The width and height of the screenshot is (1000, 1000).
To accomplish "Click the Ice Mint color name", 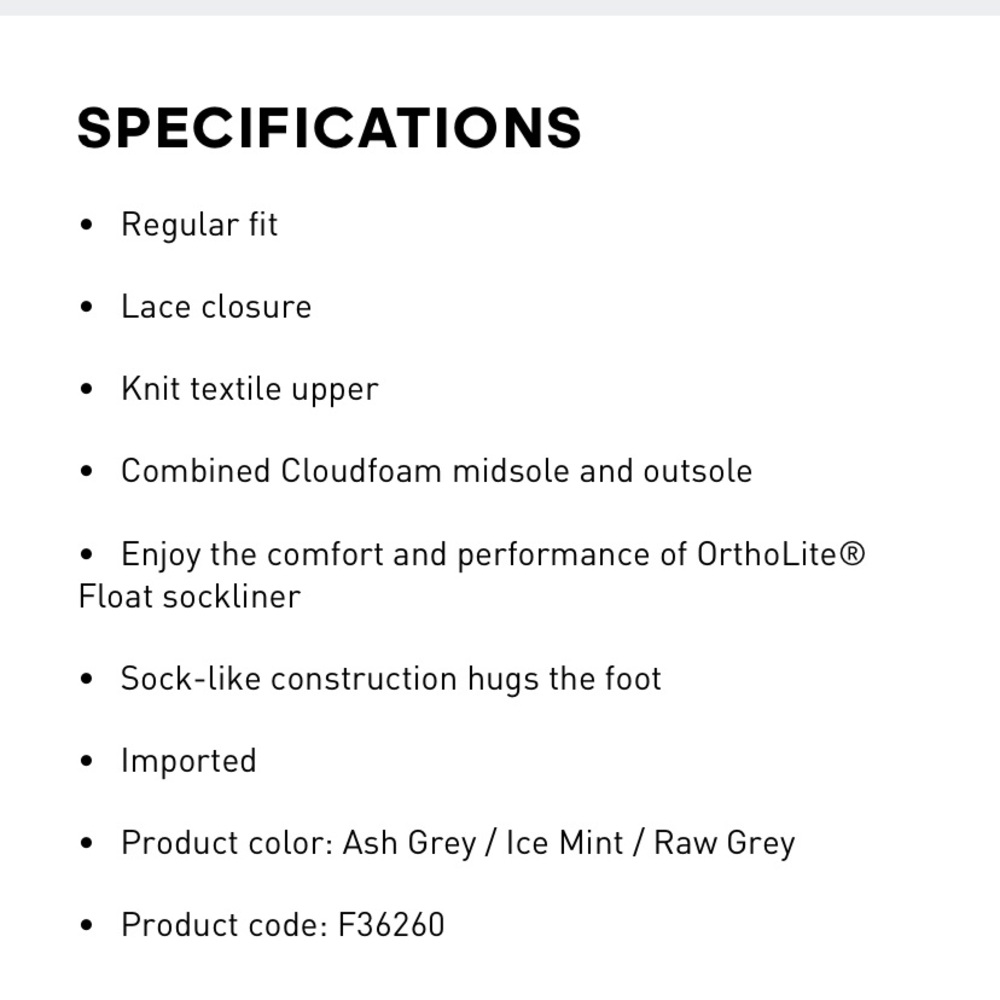I will (564, 843).
